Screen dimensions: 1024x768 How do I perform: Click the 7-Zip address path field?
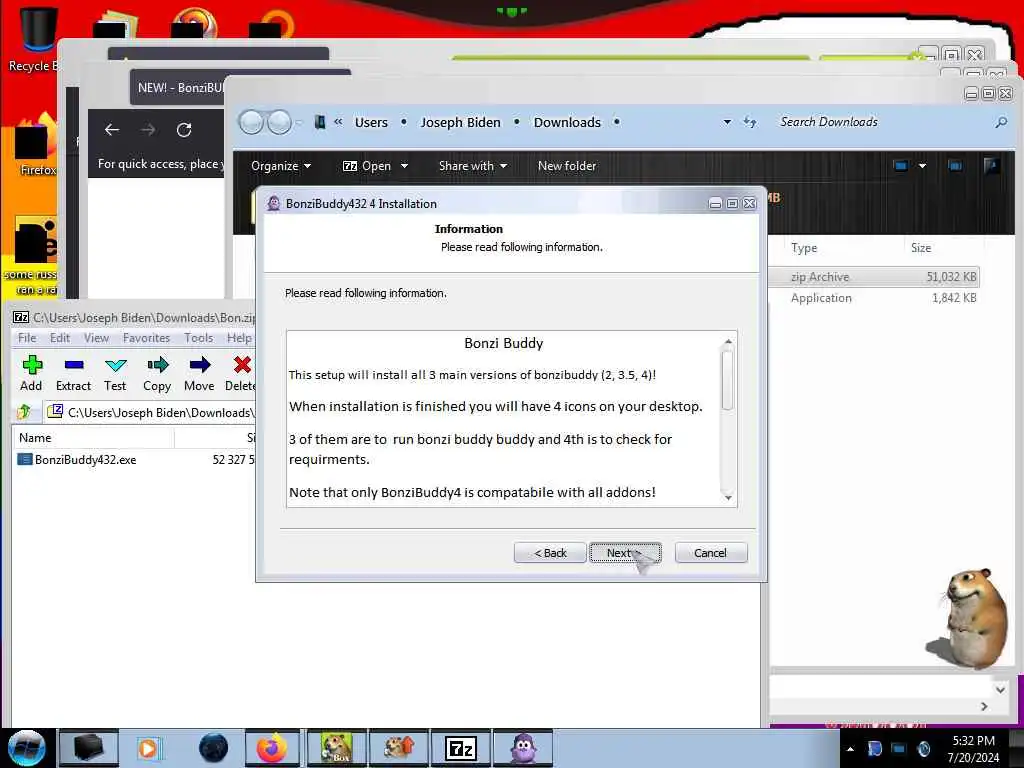pyautogui.click(x=150, y=413)
